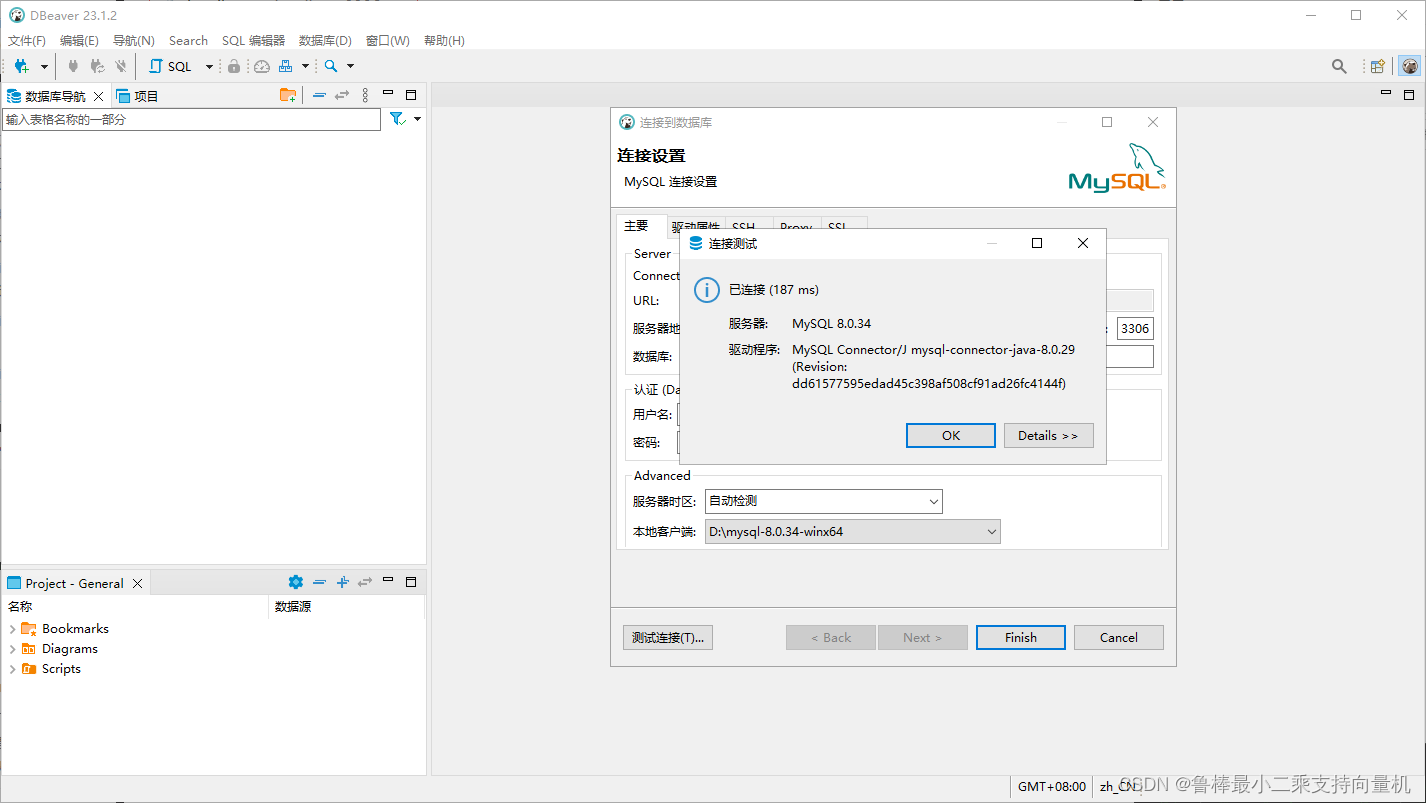This screenshot has width=1426, height=803.
Task: Toggle link with editor in navigator panel
Action: [342, 95]
